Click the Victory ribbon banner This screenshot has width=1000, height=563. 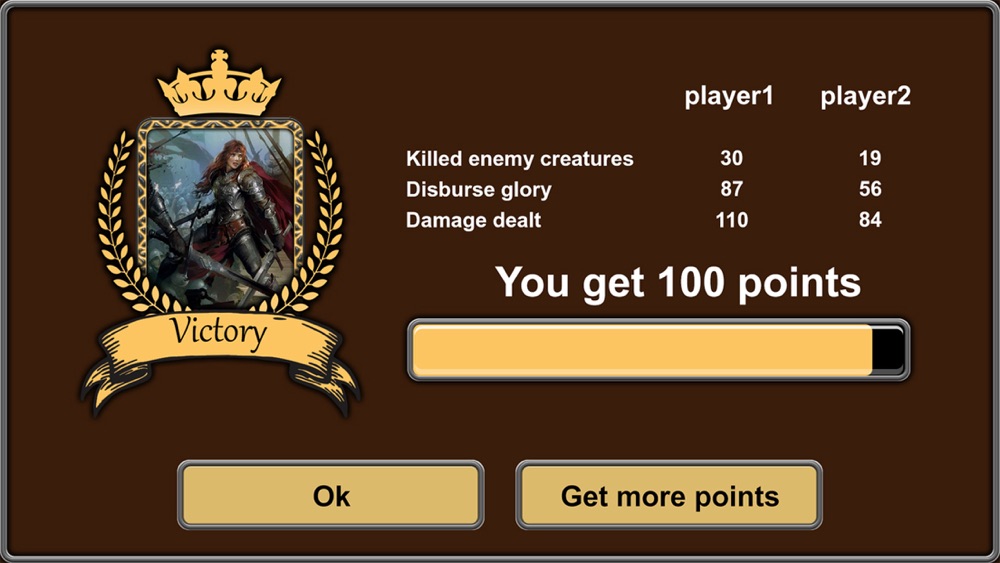click(220, 357)
